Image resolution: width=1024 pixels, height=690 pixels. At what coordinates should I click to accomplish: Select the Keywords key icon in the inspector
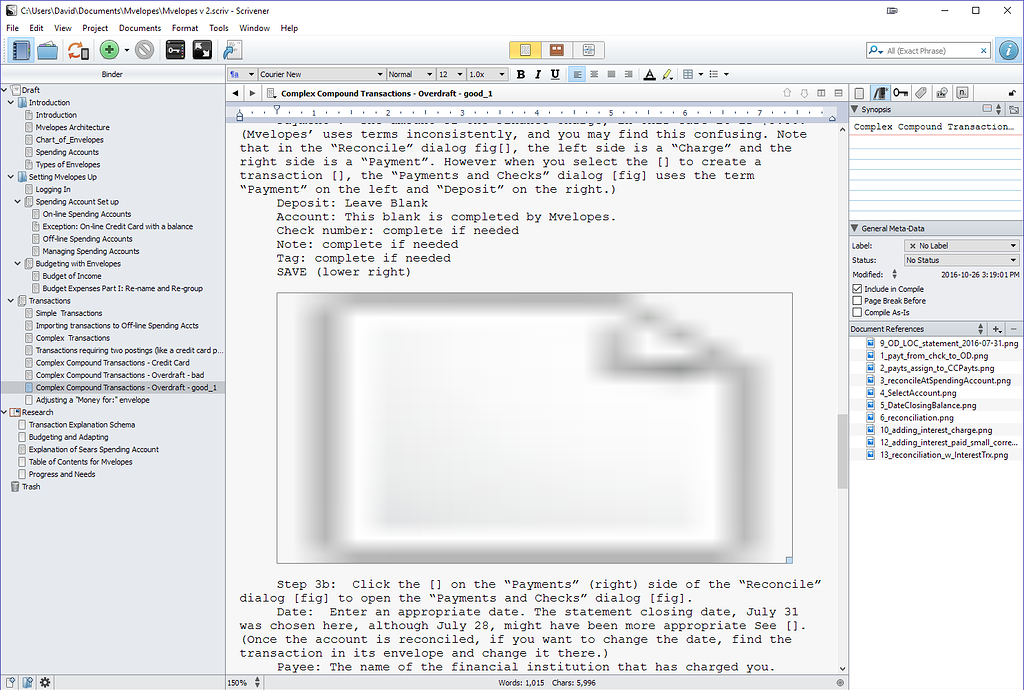[x=902, y=92]
